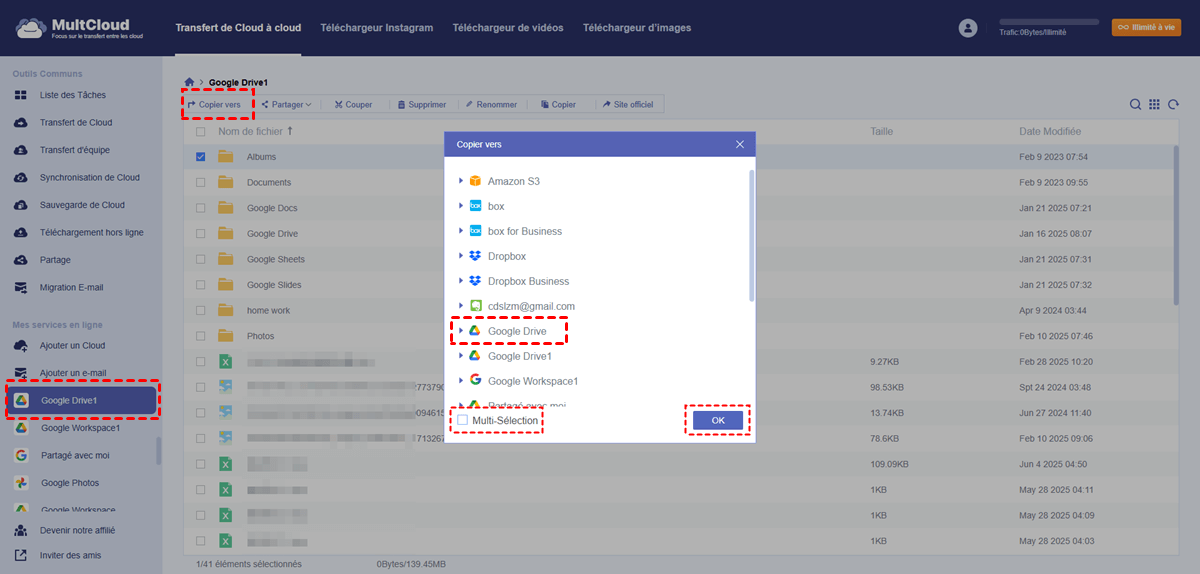Screen dimensions: 1200x574
Task: Expand box for Business node
Action: click(x=461, y=231)
